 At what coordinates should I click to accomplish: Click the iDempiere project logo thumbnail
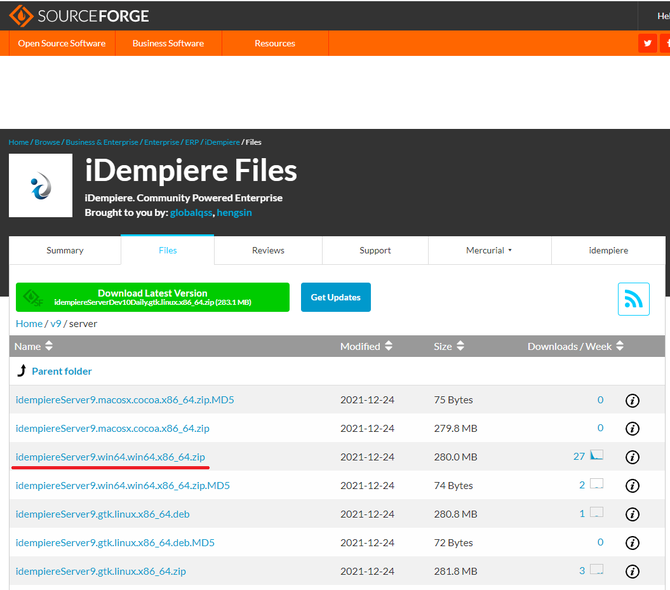coord(41,185)
